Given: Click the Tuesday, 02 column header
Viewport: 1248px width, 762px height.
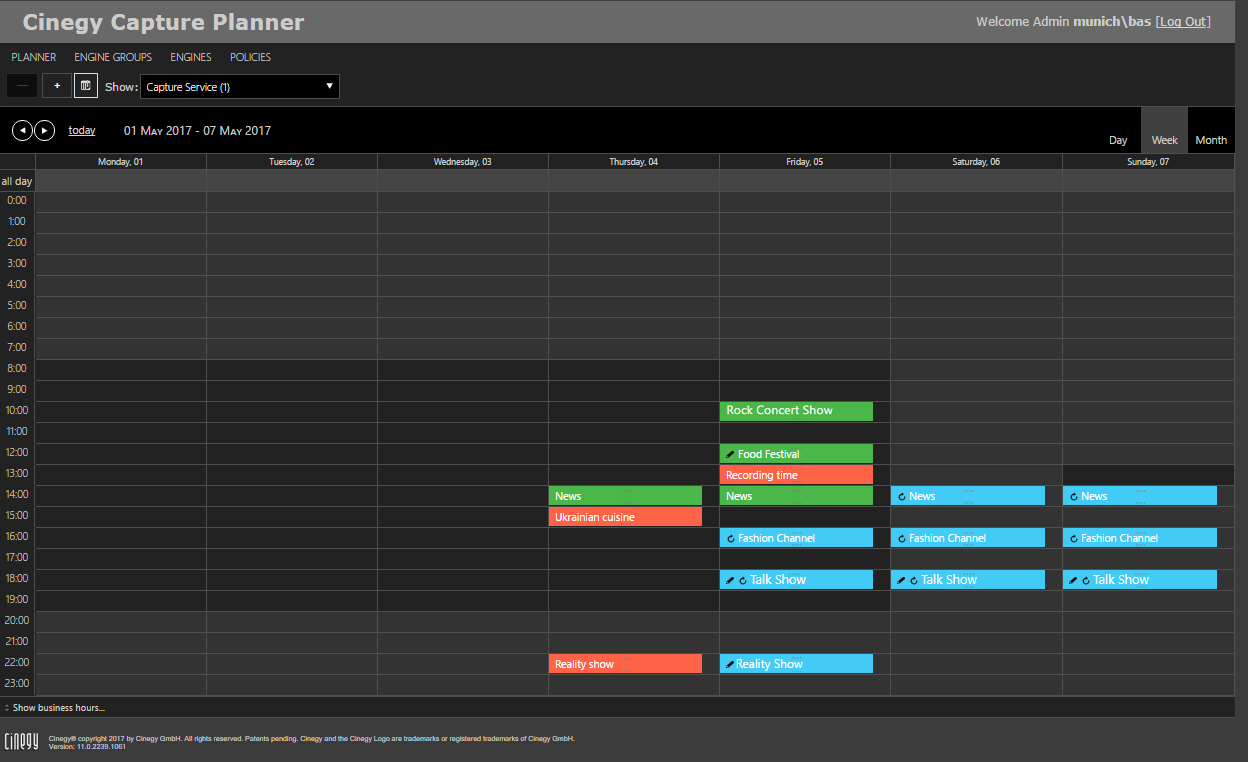Looking at the screenshot, I should 292,161.
